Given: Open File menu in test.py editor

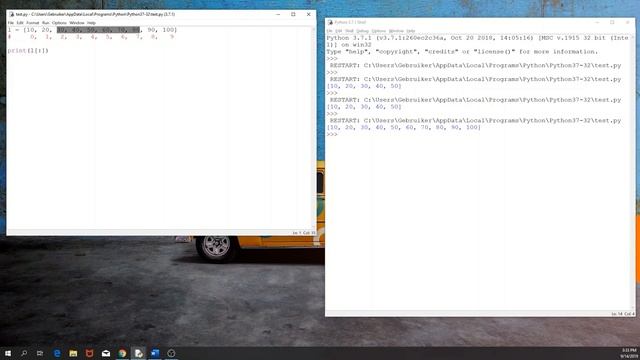Looking at the screenshot, I should (x=11, y=23).
